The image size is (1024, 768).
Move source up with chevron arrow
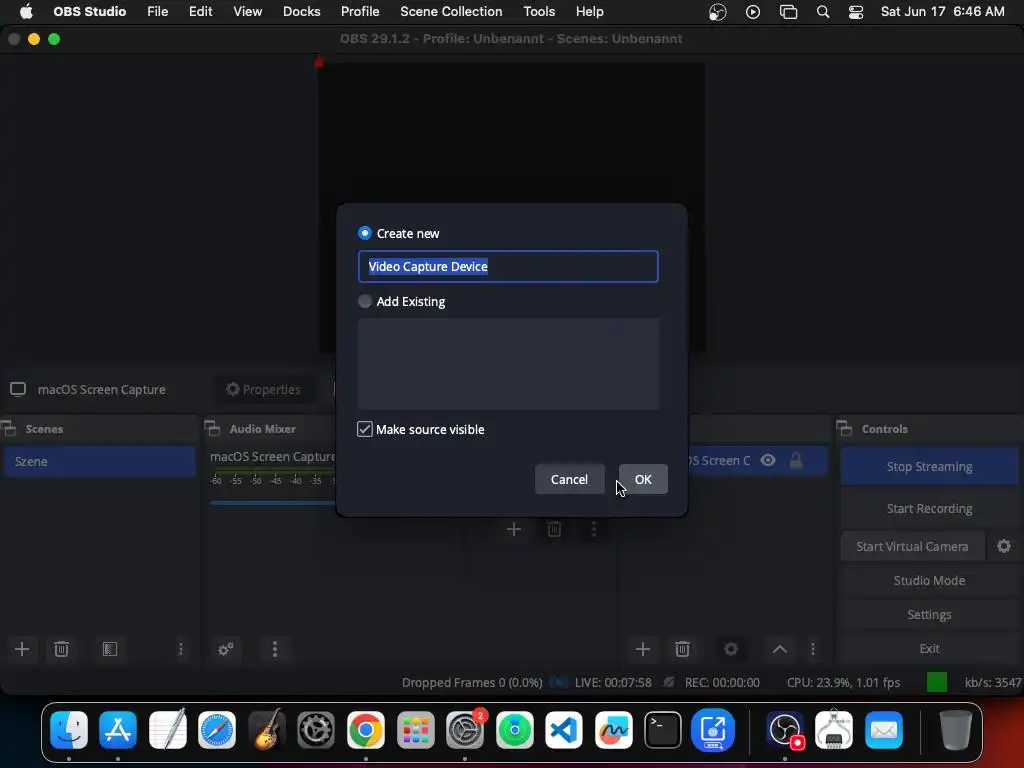[780, 649]
